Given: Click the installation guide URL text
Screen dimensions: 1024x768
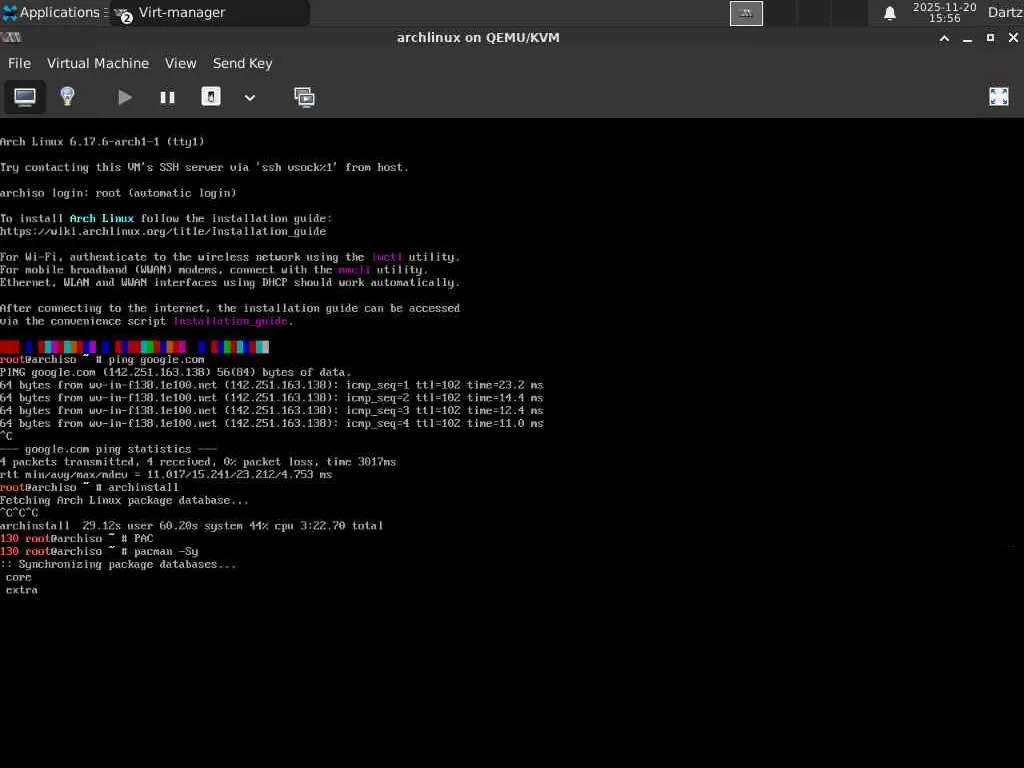Looking at the screenshot, I should coord(163,231).
